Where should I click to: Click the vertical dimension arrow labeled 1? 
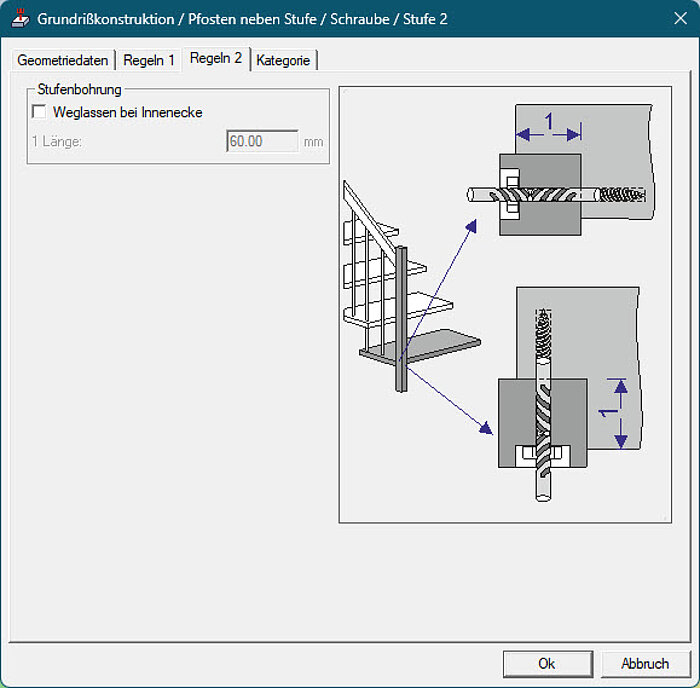620,413
